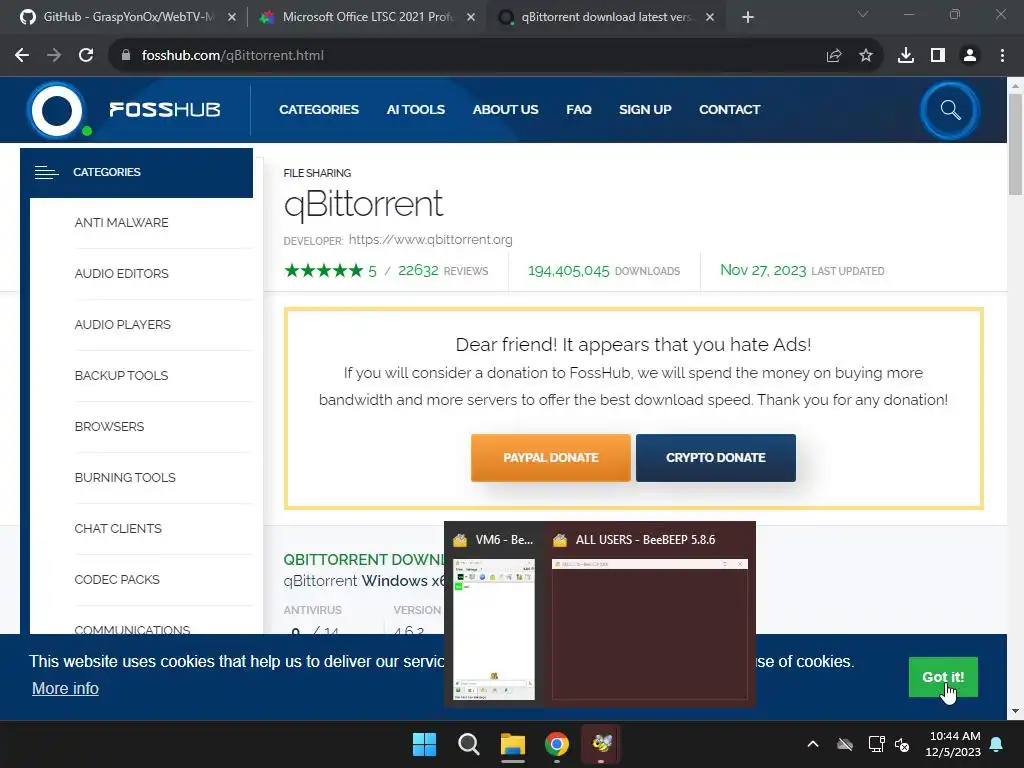Select CHAT CLIENTS category

118,528
